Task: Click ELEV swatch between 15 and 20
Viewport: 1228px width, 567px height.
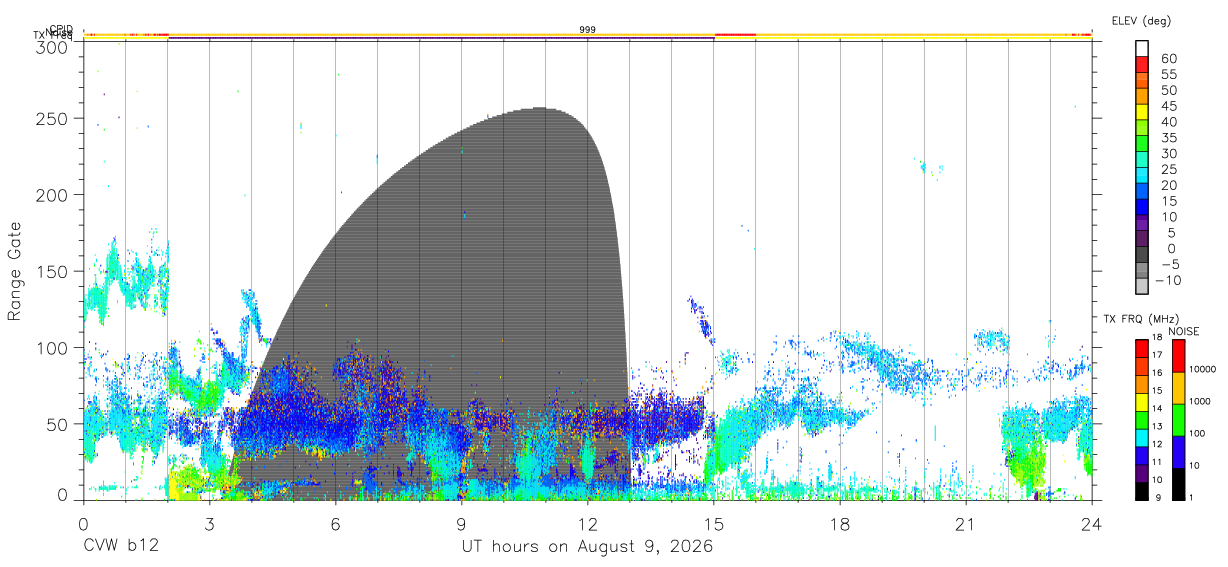Action: [x=1142, y=192]
